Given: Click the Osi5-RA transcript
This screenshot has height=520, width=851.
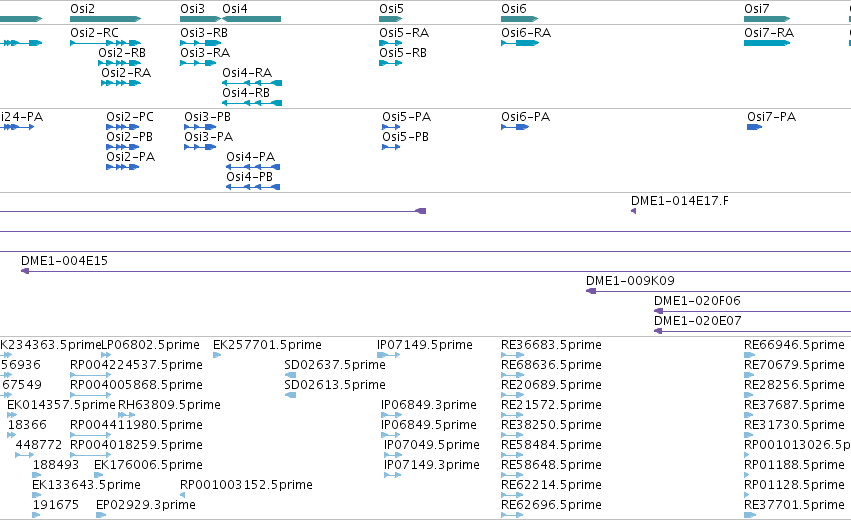Looking at the screenshot, I should click(x=391, y=43).
